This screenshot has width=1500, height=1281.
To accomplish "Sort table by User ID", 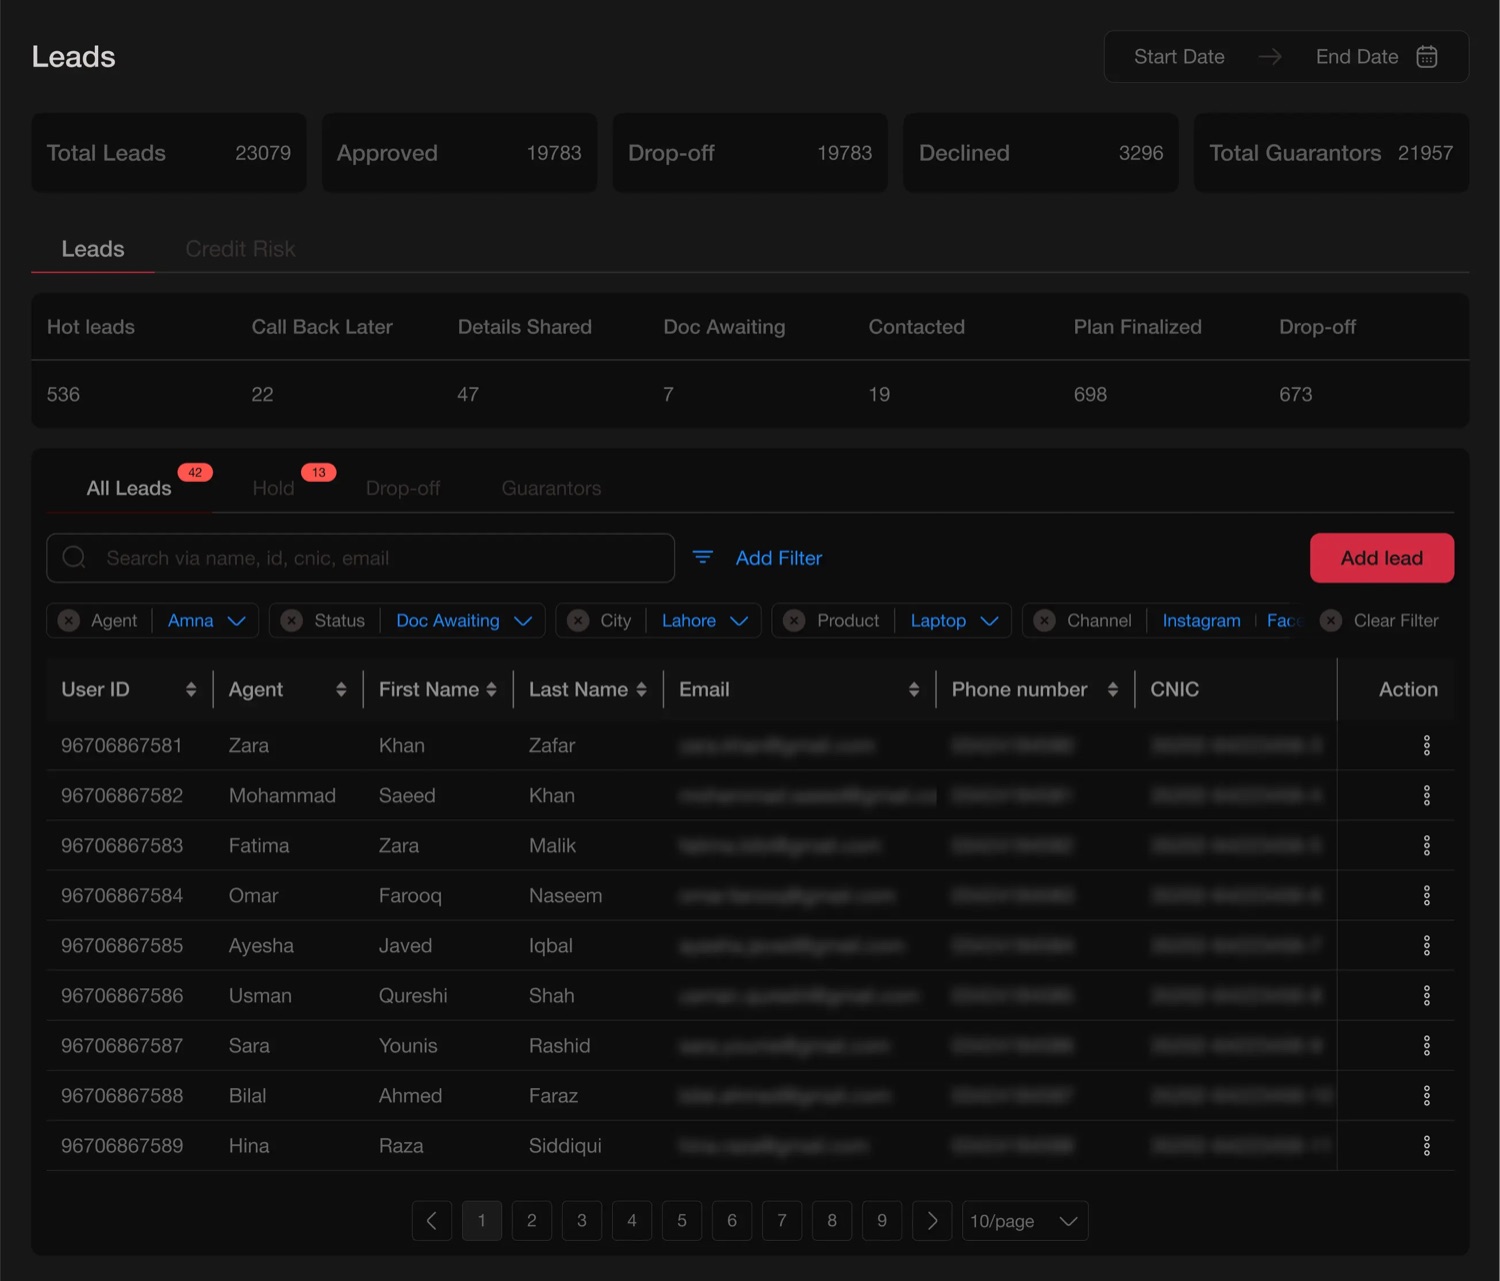I will [x=191, y=689].
